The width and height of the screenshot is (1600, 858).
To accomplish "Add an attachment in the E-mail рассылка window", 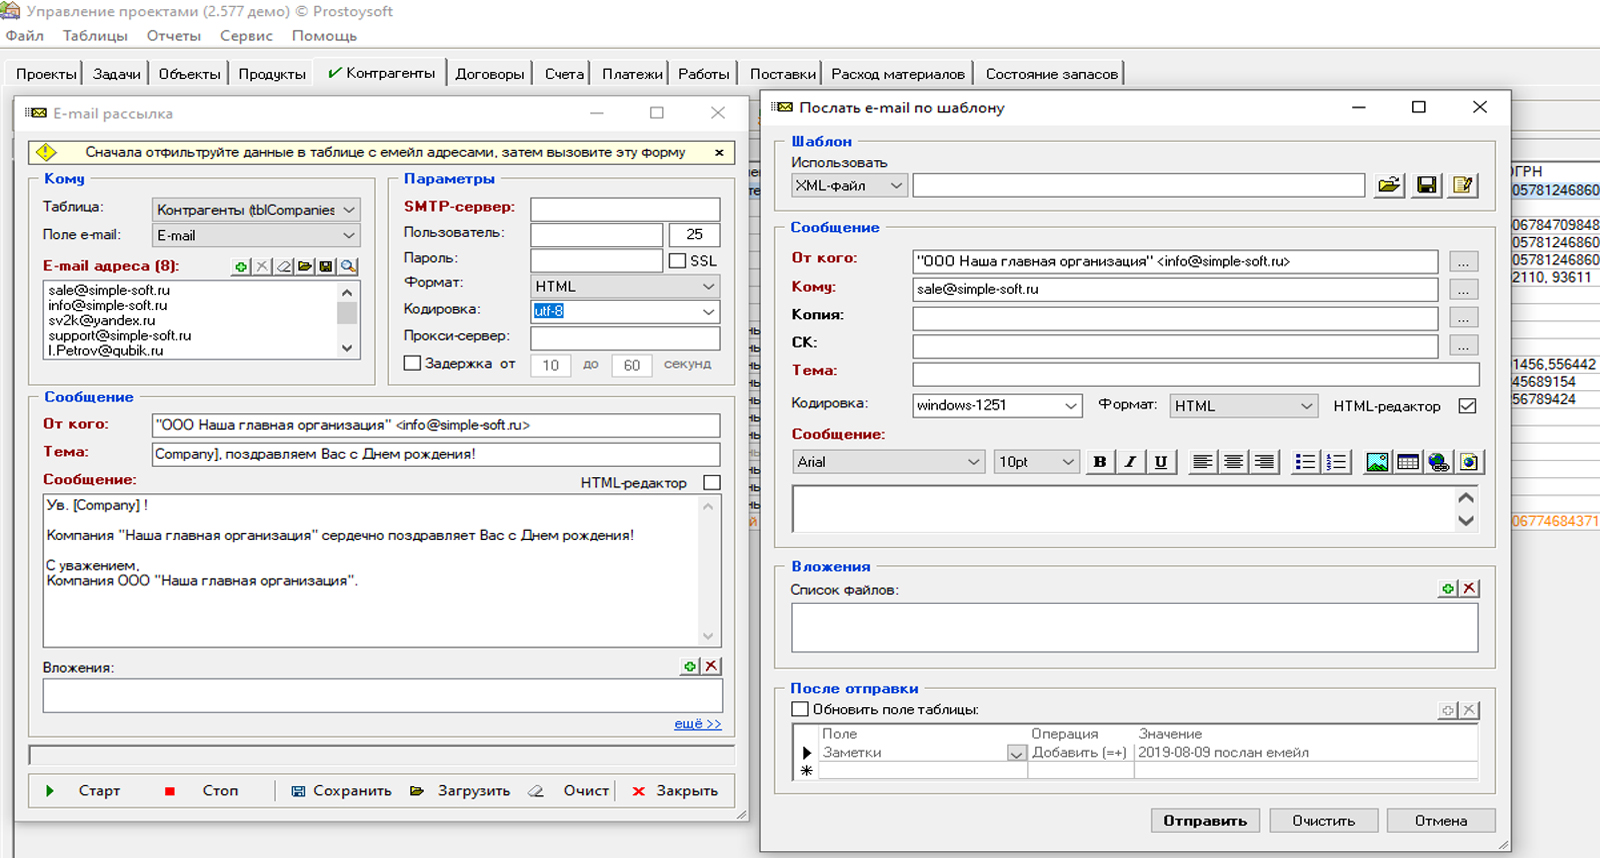I will (690, 666).
